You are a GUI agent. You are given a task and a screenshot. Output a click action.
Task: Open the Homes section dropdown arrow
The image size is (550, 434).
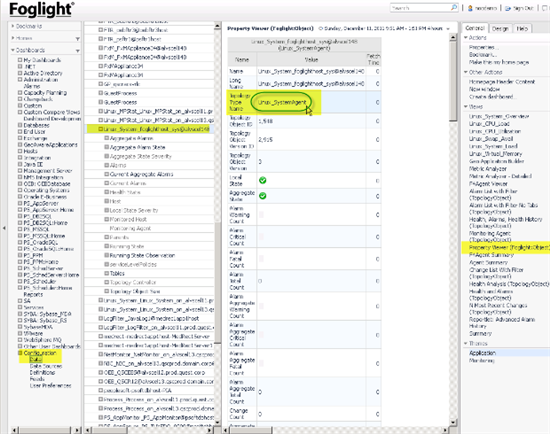pos(78,38)
